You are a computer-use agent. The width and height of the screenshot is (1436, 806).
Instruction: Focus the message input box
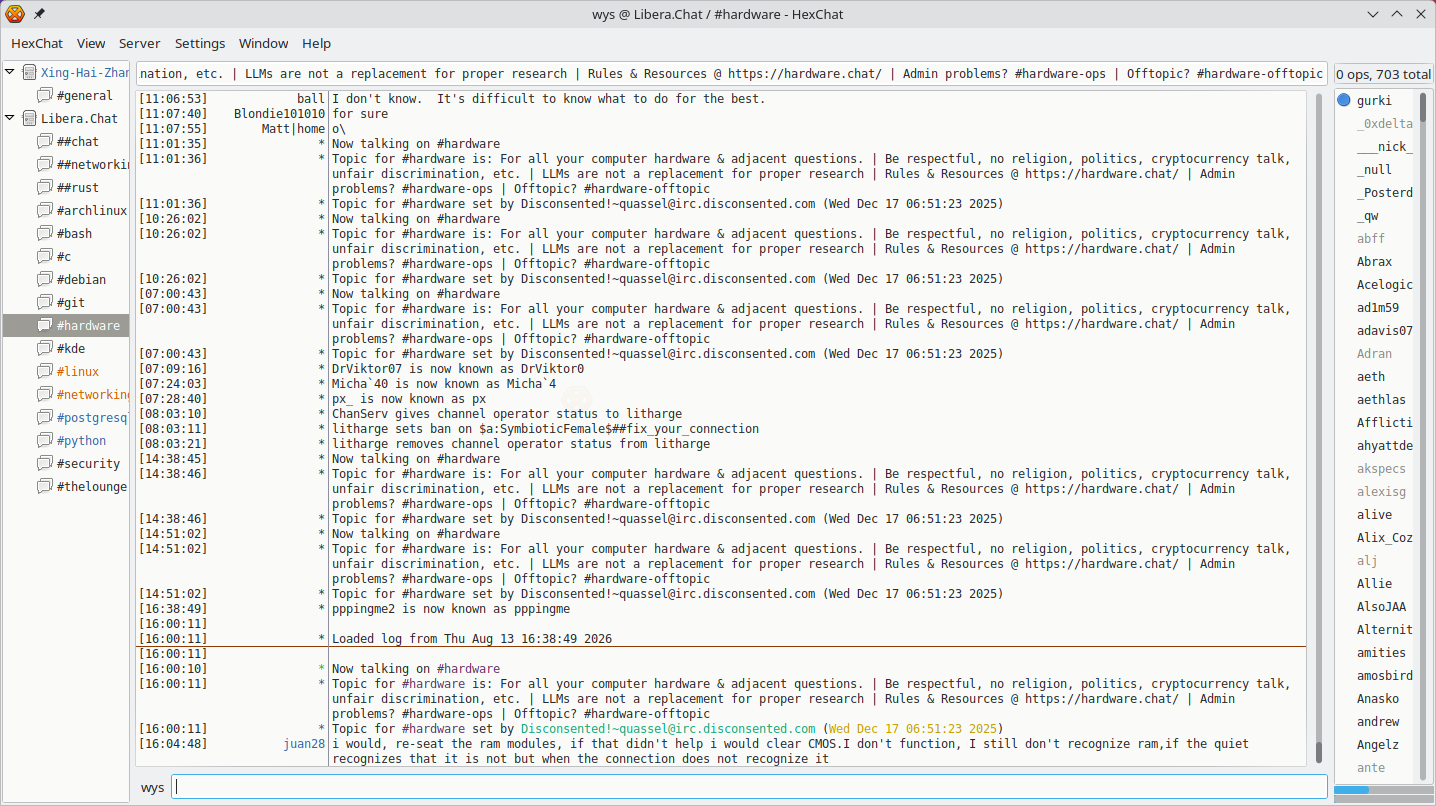tap(750, 787)
